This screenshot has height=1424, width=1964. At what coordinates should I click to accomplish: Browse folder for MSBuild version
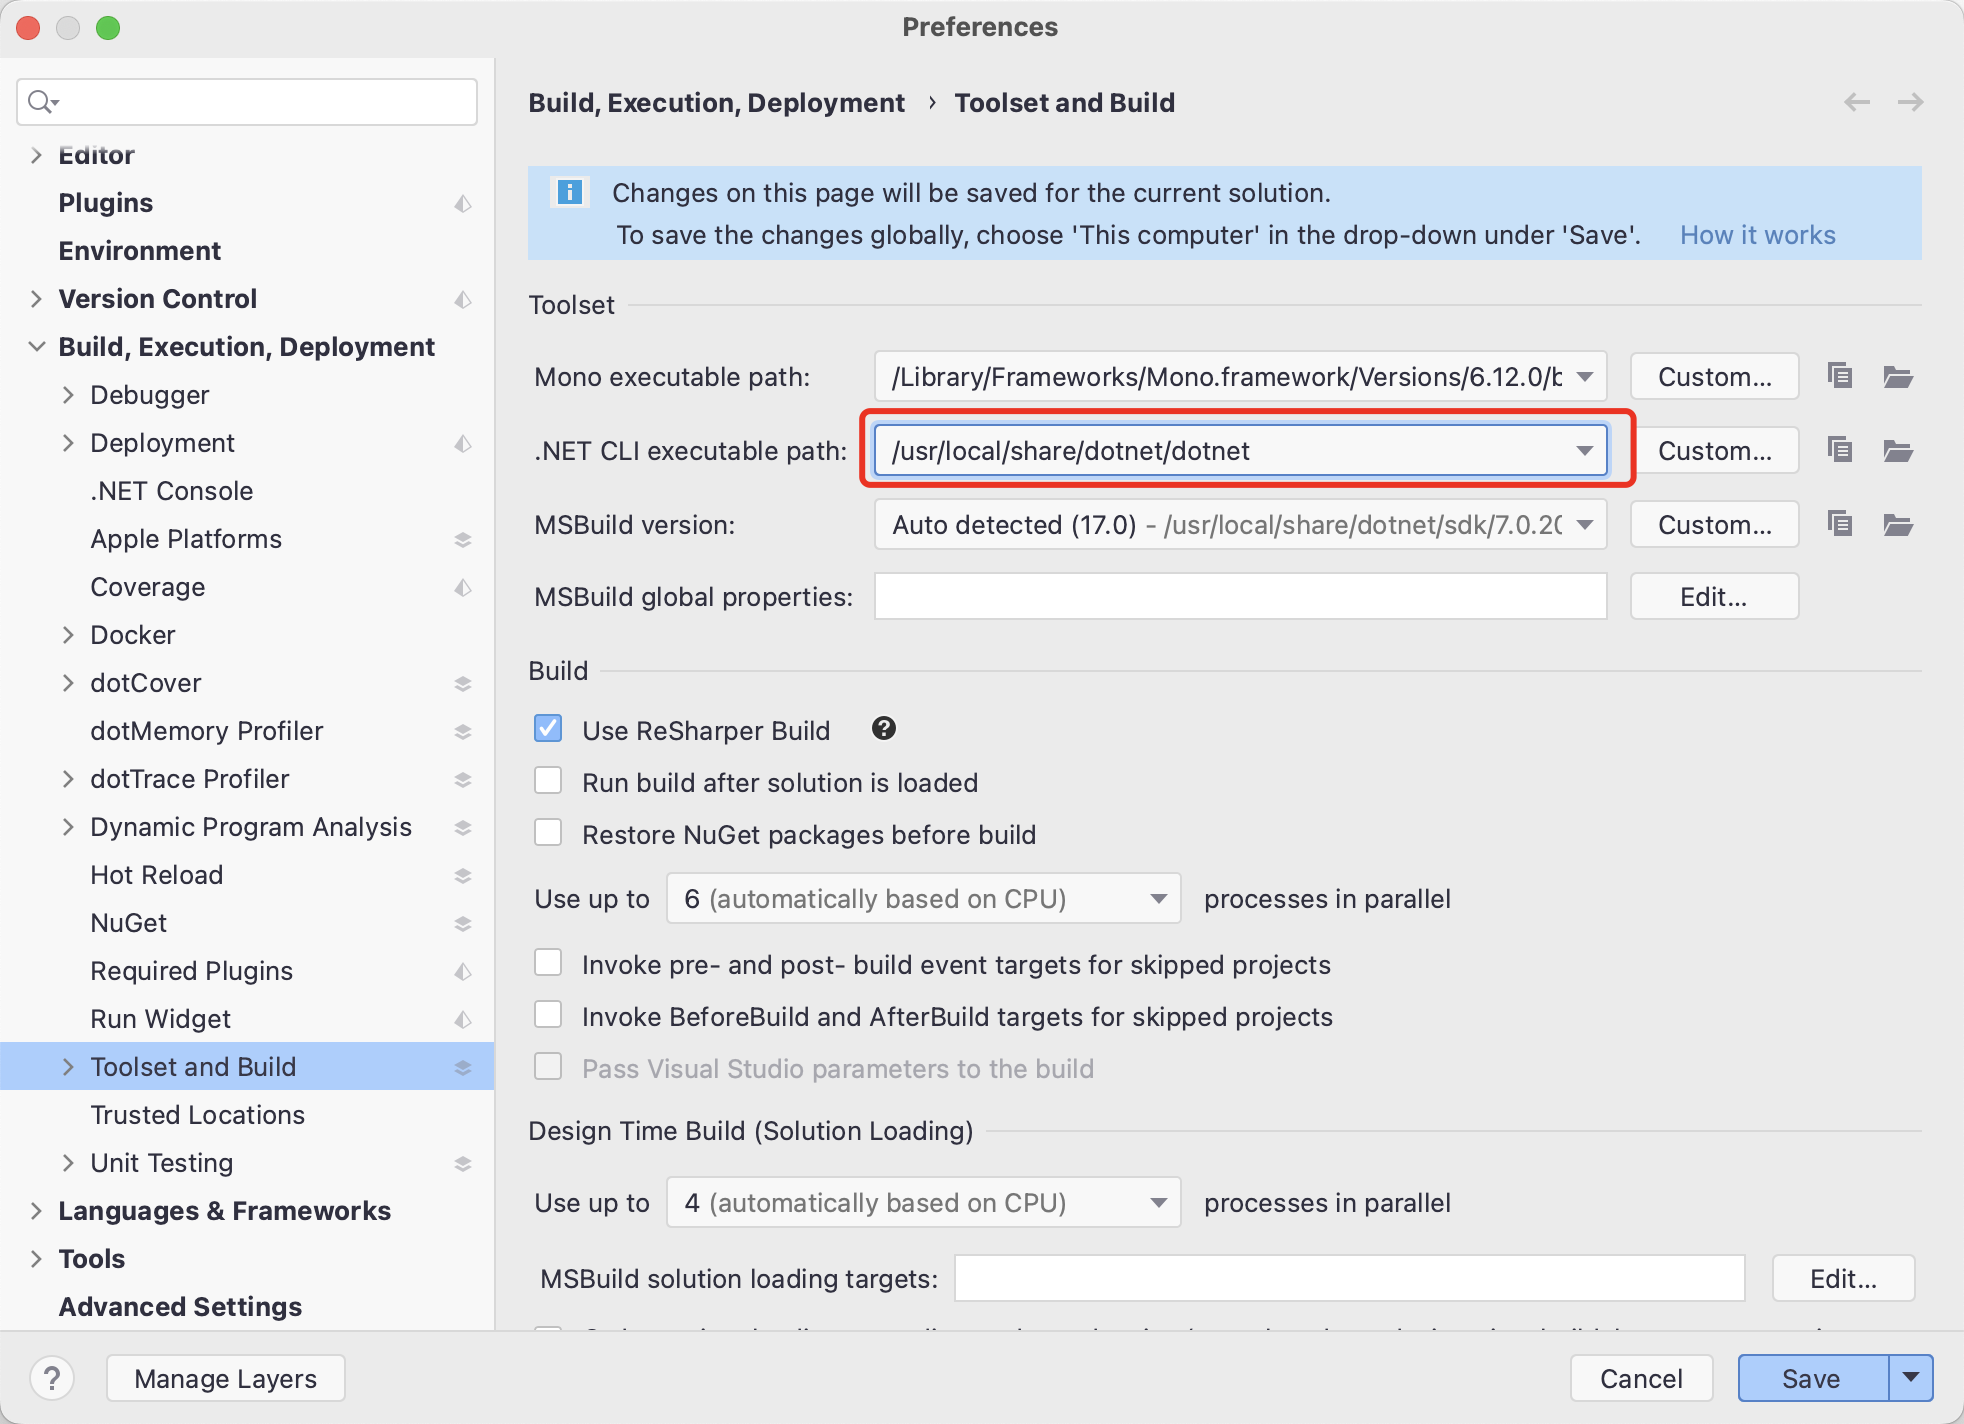click(1898, 524)
